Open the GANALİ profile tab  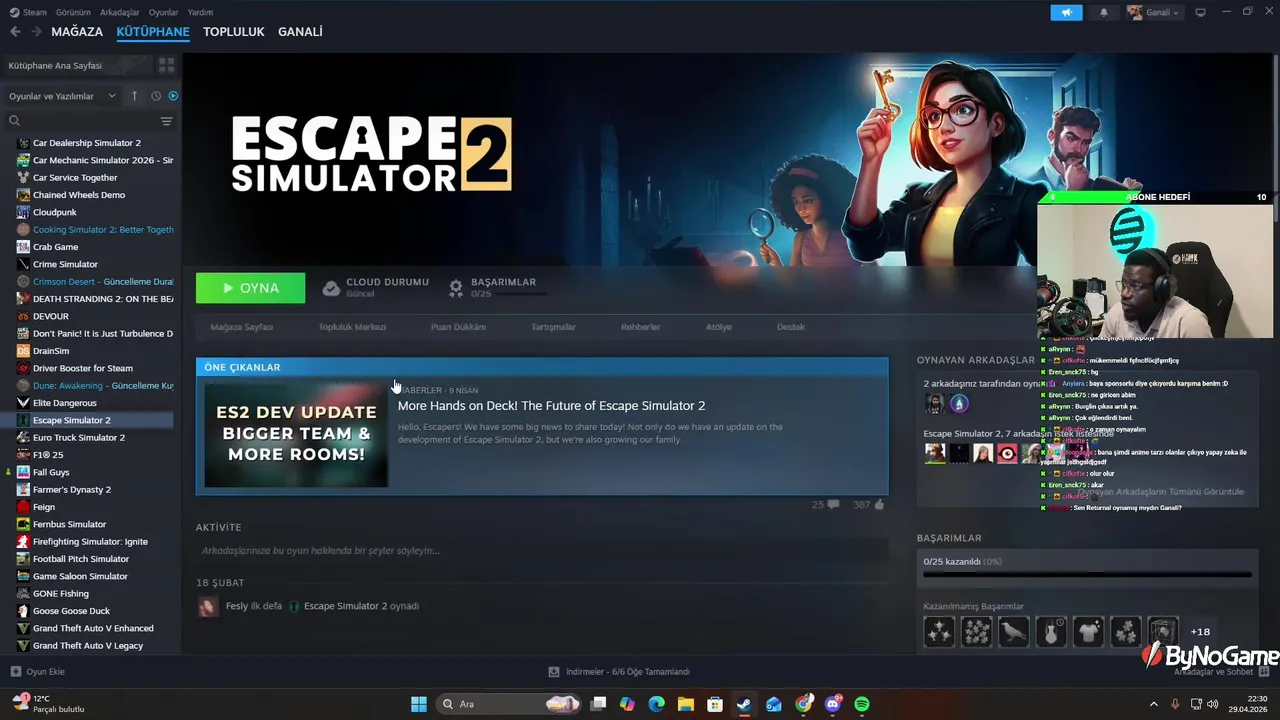coord(300,32)
